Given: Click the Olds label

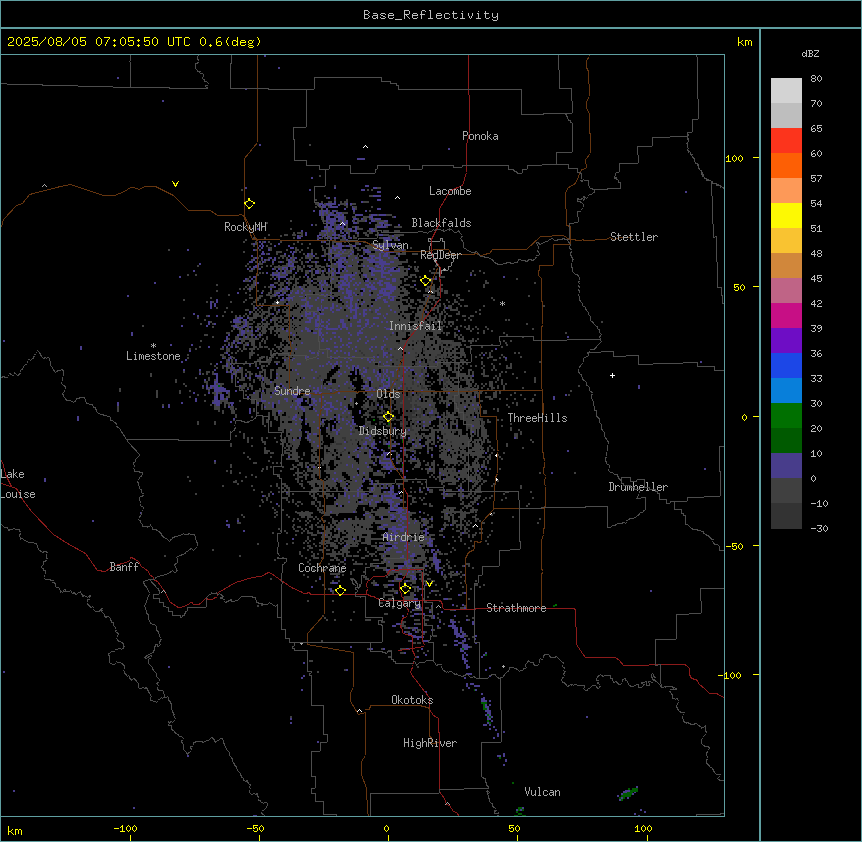Looking at the screenshot, I should (388, 394).
